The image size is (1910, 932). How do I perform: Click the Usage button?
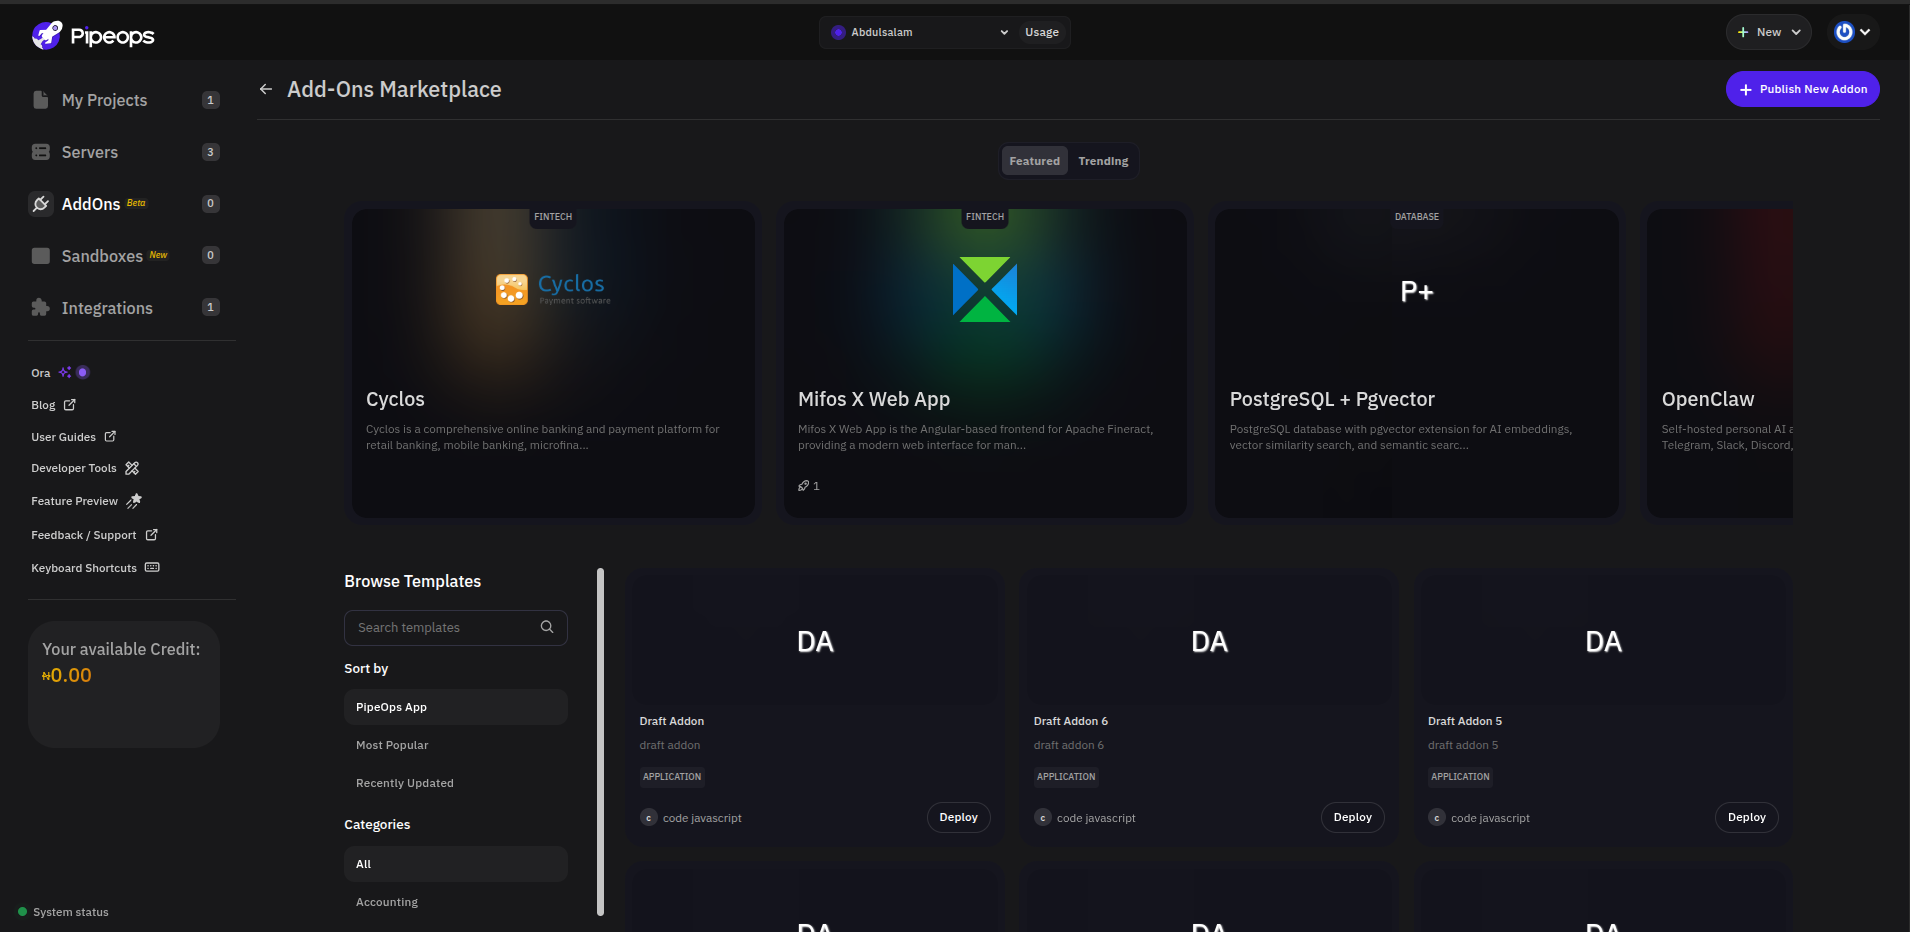point(1041,32)
